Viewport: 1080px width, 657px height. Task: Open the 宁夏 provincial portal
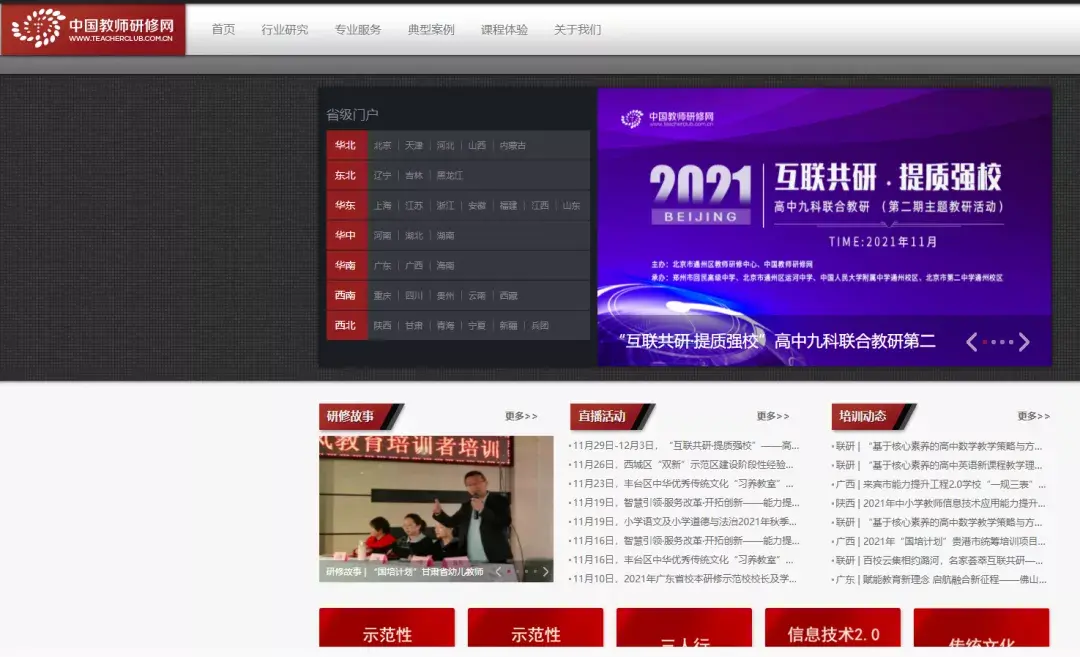point(477,326)
